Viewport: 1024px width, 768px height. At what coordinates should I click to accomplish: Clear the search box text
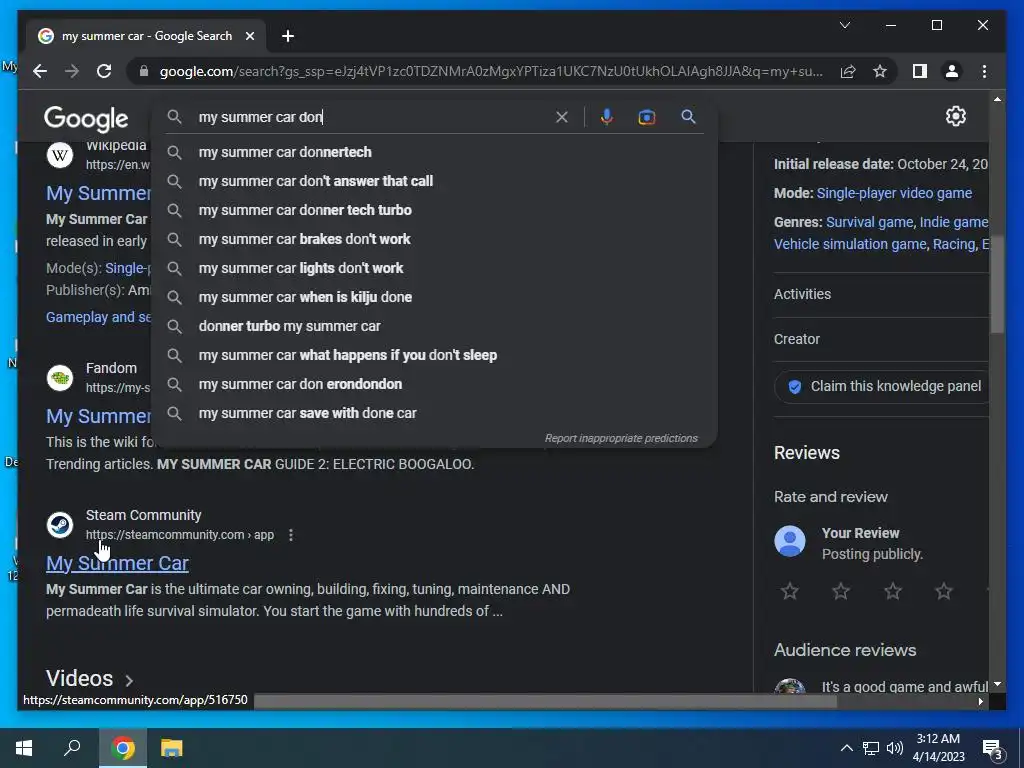[x=562, y=118]
